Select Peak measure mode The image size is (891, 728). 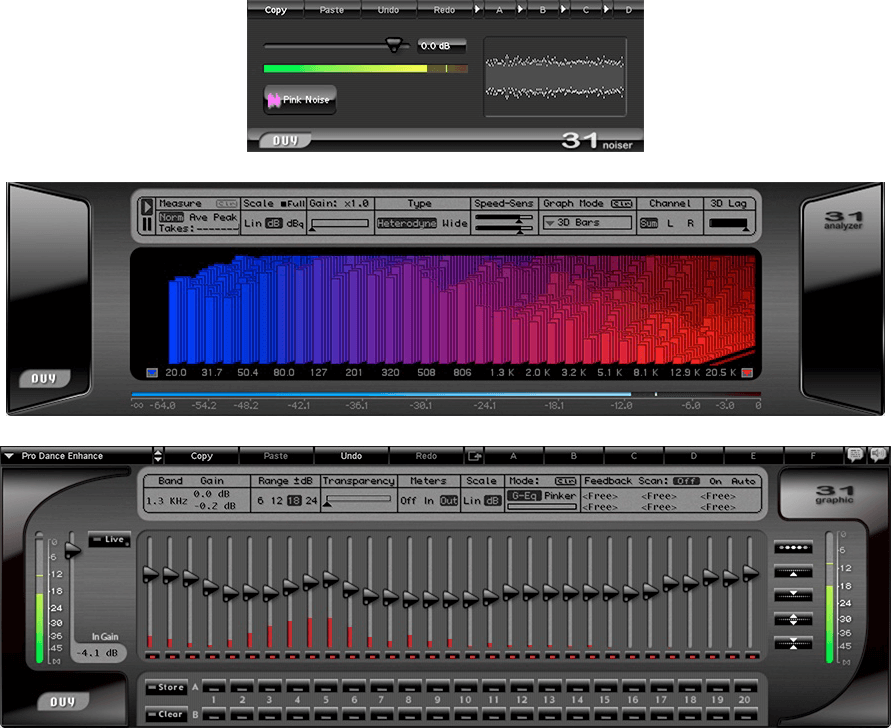pyautogui.click(x=225, y=217)
